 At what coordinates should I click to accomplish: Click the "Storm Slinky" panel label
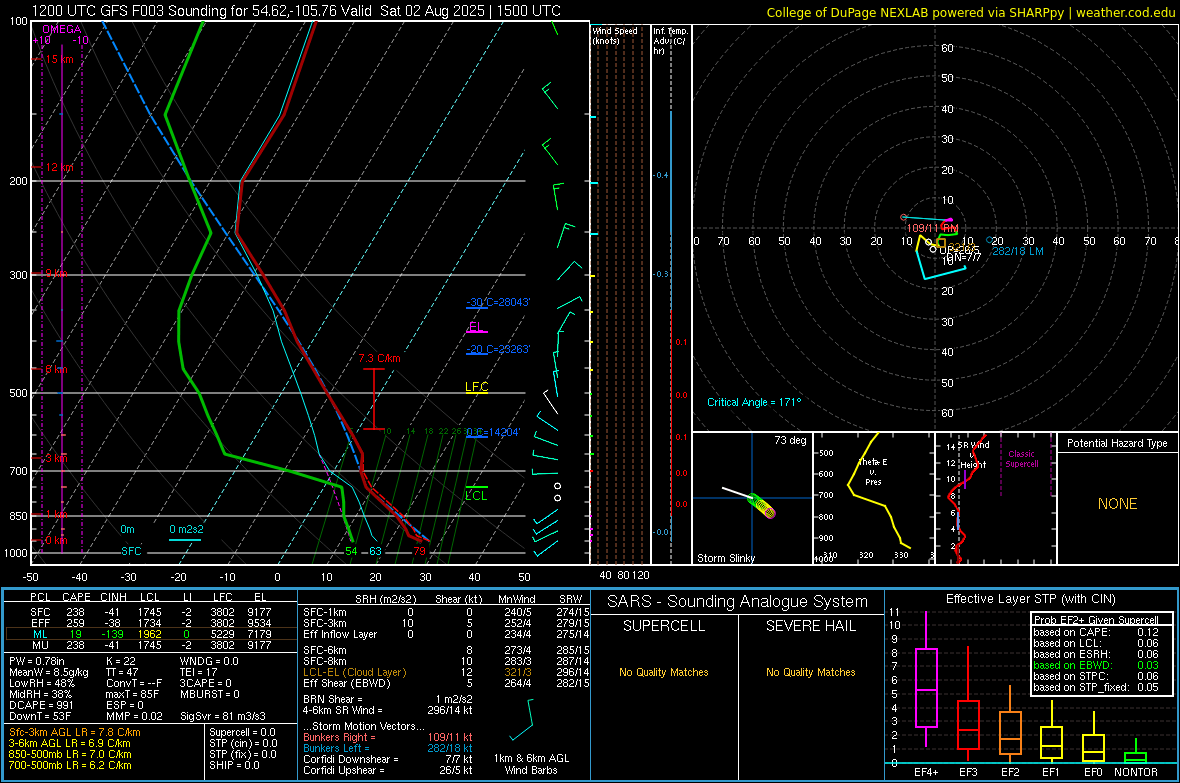[x=725, y=558]
